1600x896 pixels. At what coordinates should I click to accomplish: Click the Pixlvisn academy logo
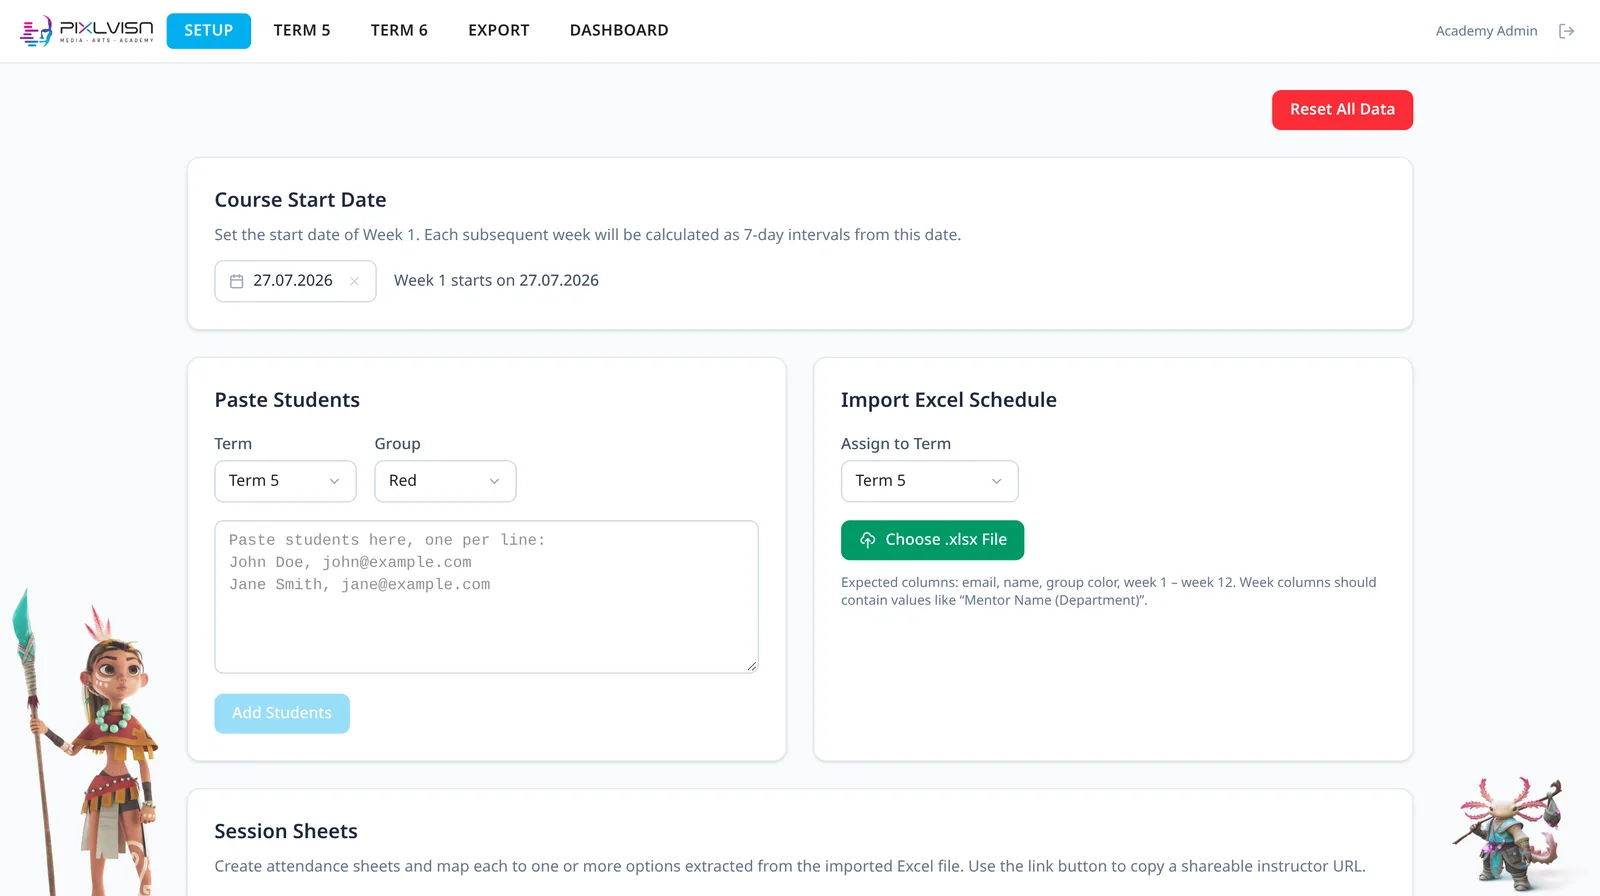tap(87, 31)
